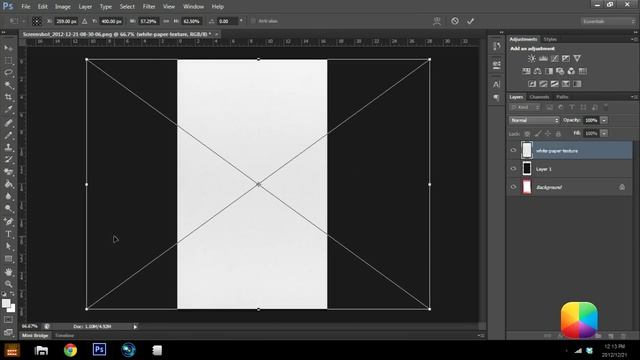The image size is (640, 360).
Task: Add a Levels adjustment
Action: 543,58
